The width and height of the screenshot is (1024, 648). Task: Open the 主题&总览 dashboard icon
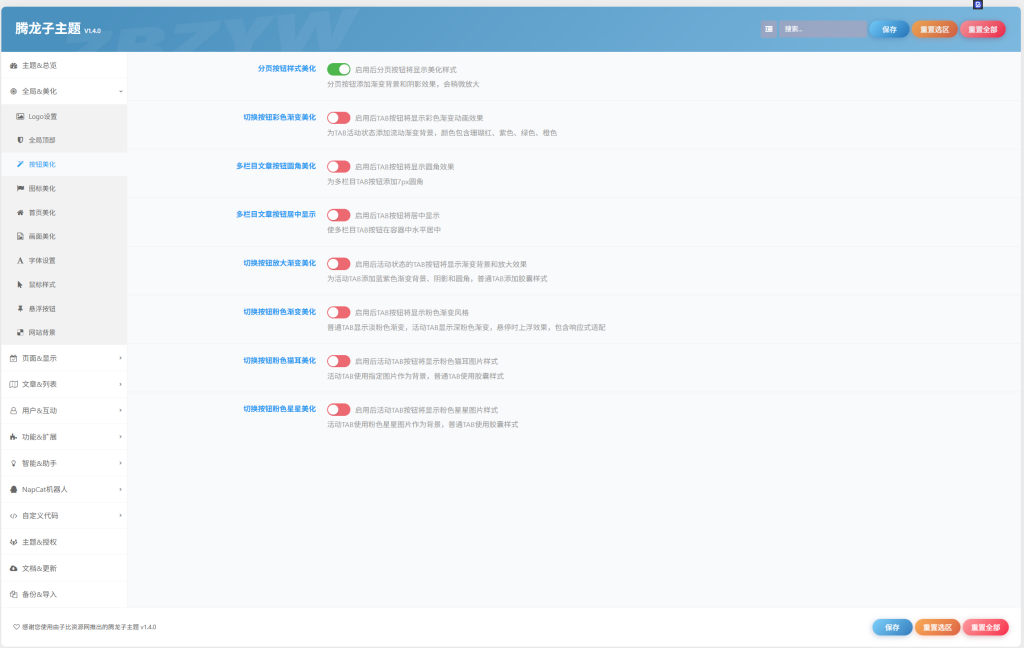[x=13, y=65]
